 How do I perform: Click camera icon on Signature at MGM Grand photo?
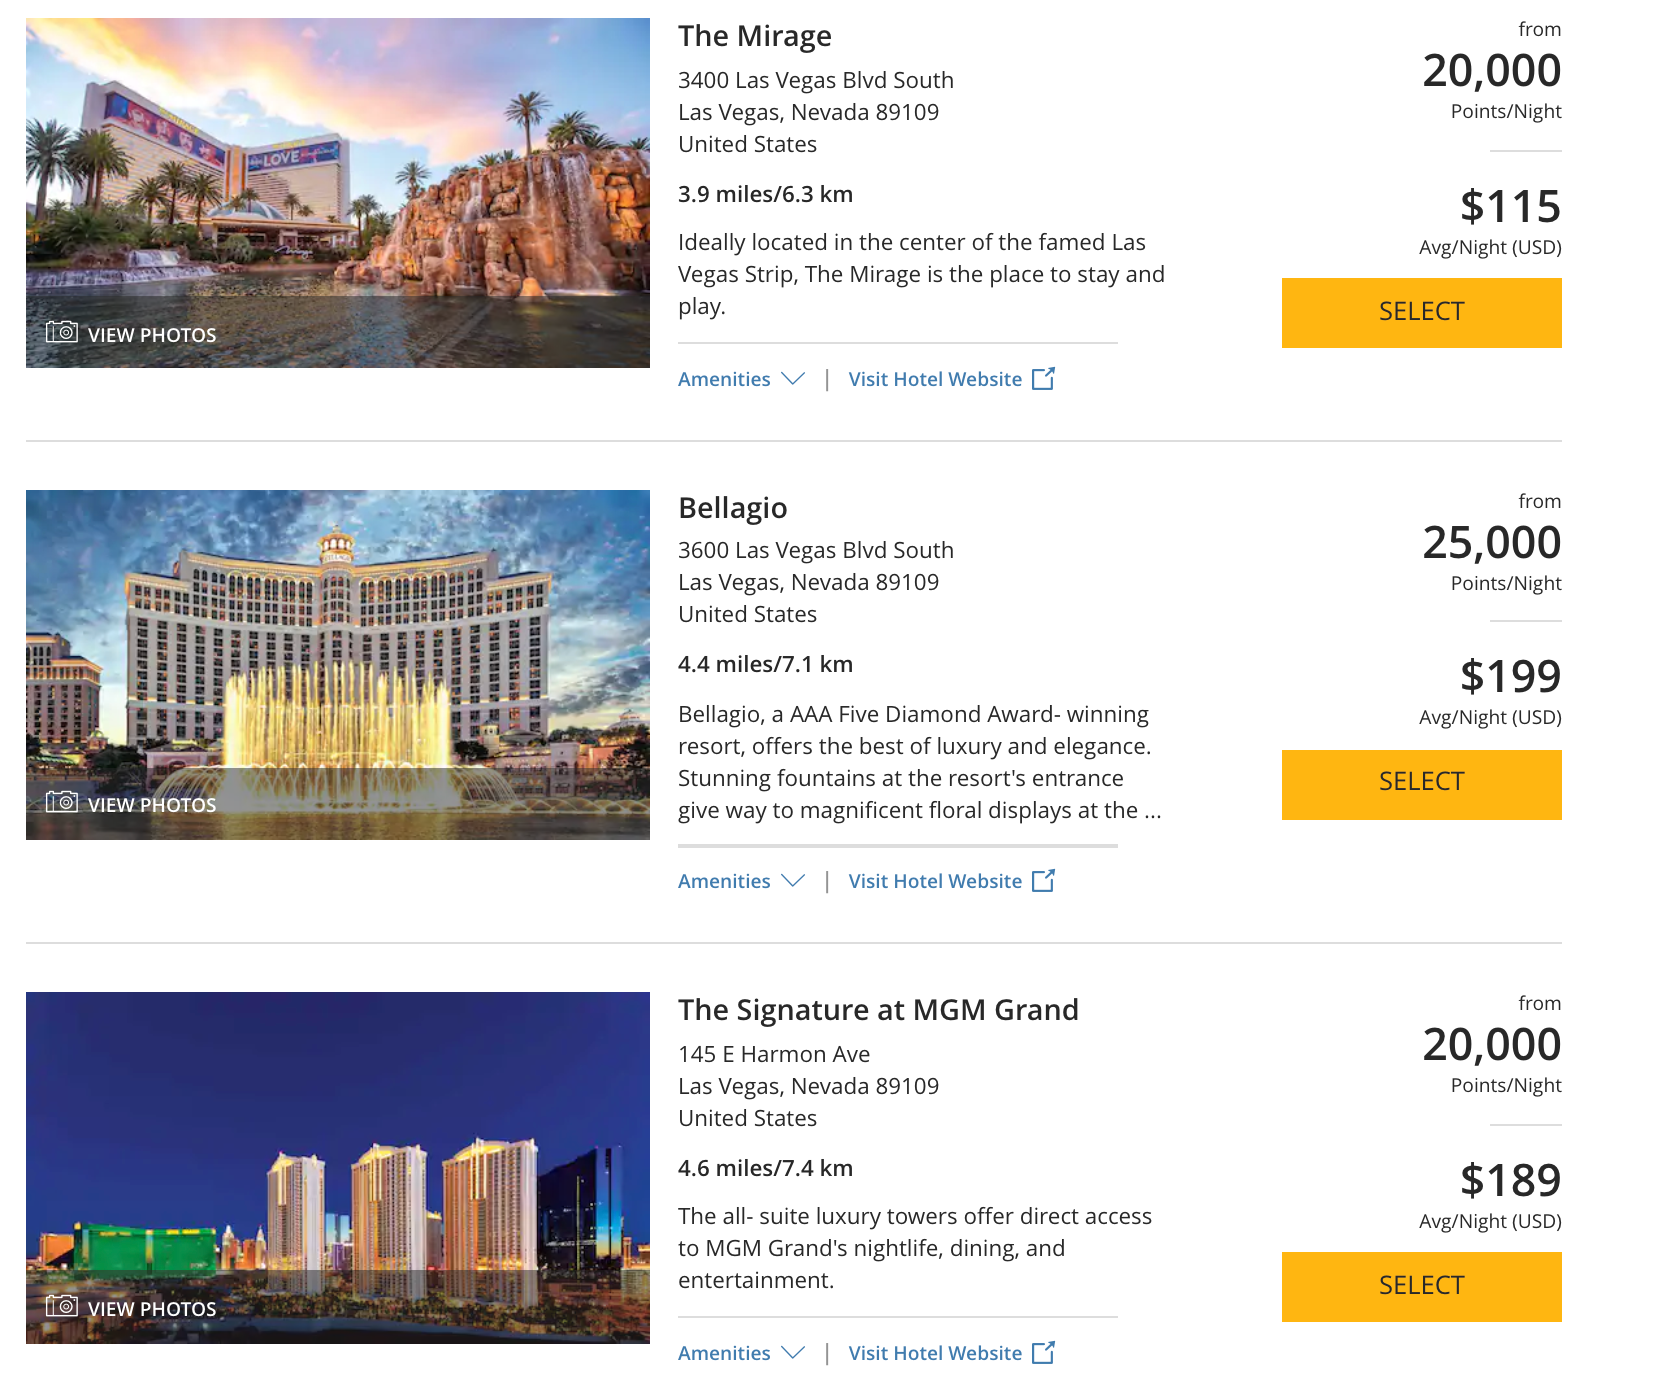pos(62,1306)
